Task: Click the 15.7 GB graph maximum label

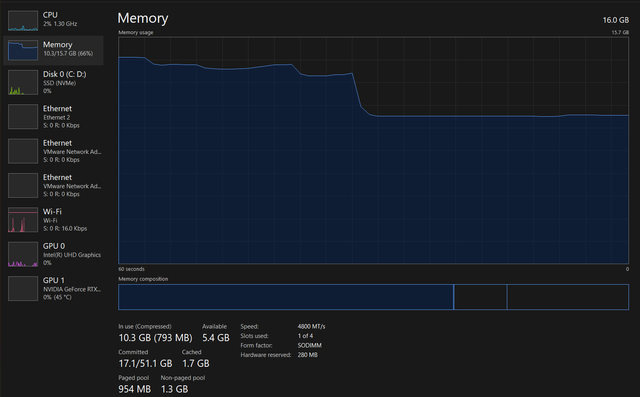Action: pos(620,33)
